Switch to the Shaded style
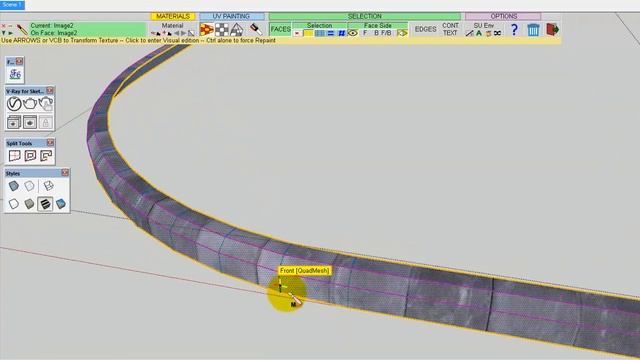640x360 pixels. point(29,204)
